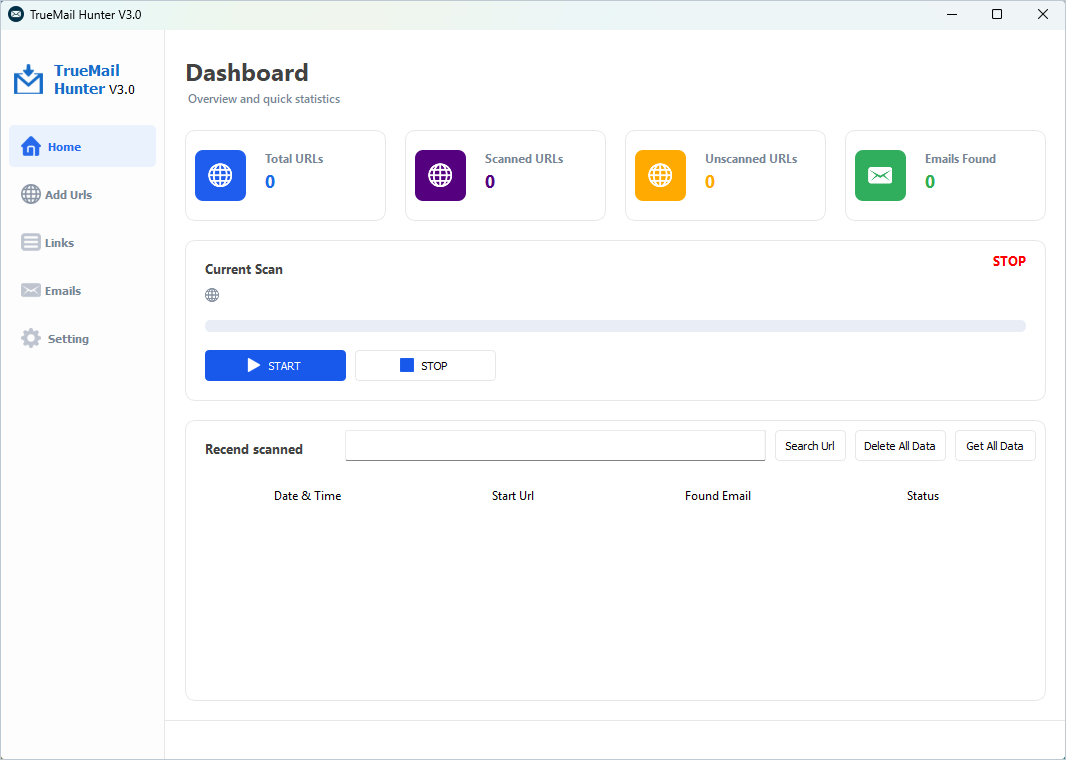Screen dimensions: 1066x760
Task: Click the blue Total URLs globe icon
Action: coord(220,175)
